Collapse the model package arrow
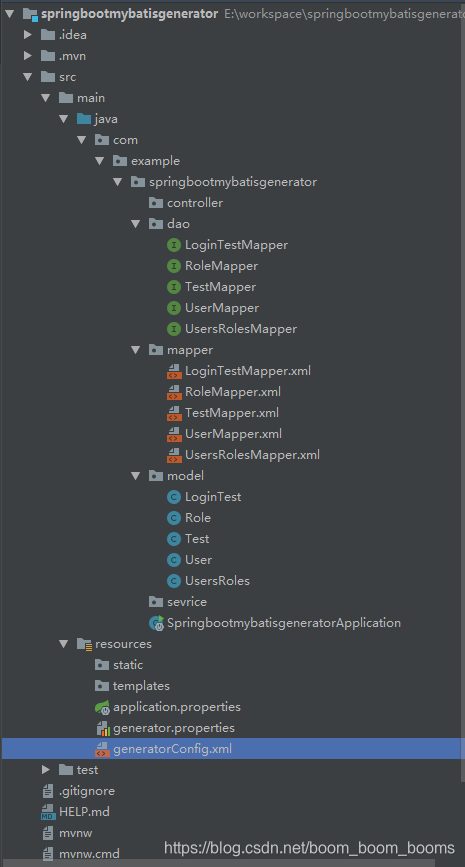 [136, 476]
